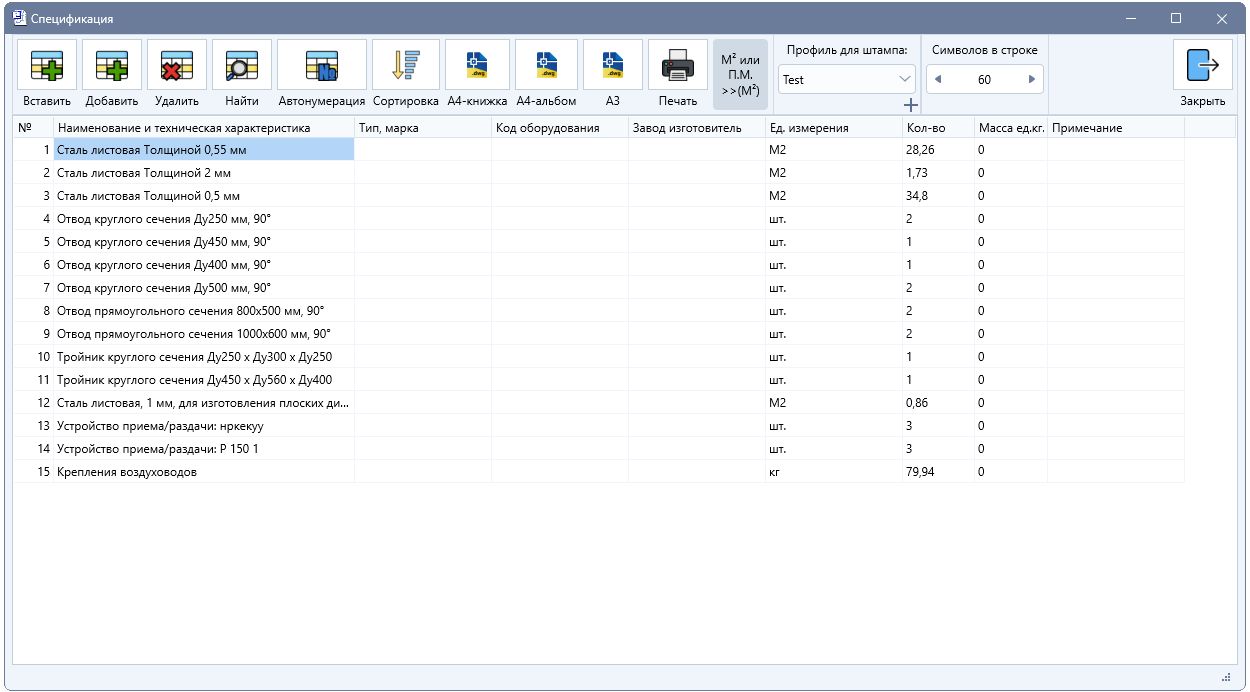1250x692 pixels.
Task: Click the Сортировка (sort) icon
Action: (406, 65)
